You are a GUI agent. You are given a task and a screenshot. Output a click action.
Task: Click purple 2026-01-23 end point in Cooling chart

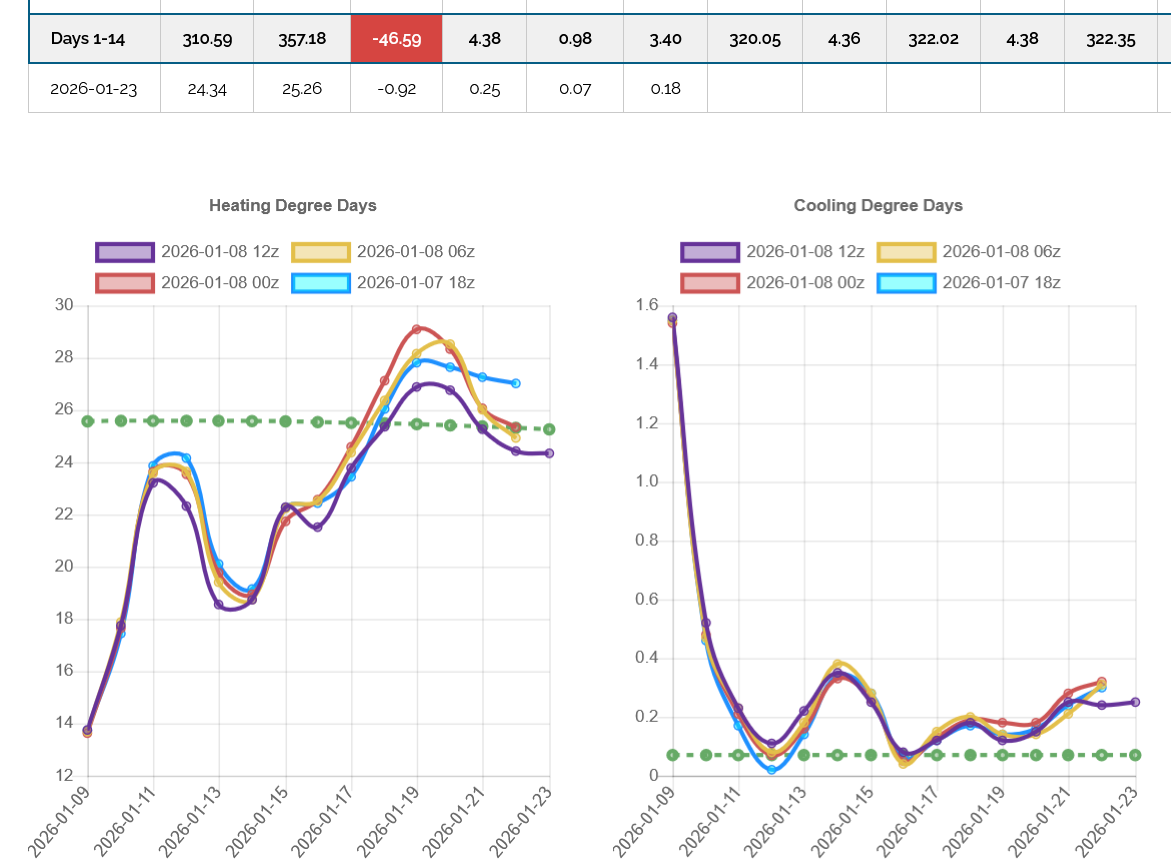pos(1135,702)
